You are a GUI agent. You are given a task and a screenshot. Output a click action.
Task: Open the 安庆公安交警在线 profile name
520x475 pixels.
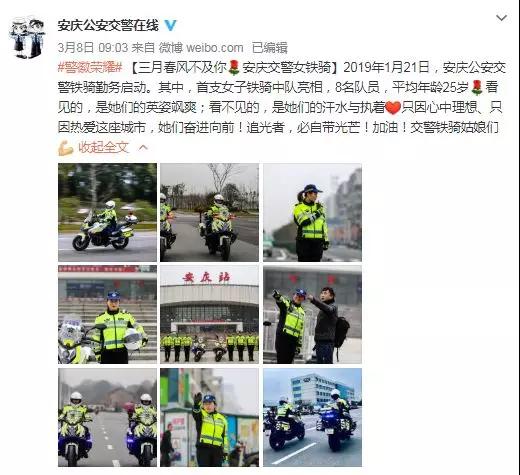[x=108, y=25]
